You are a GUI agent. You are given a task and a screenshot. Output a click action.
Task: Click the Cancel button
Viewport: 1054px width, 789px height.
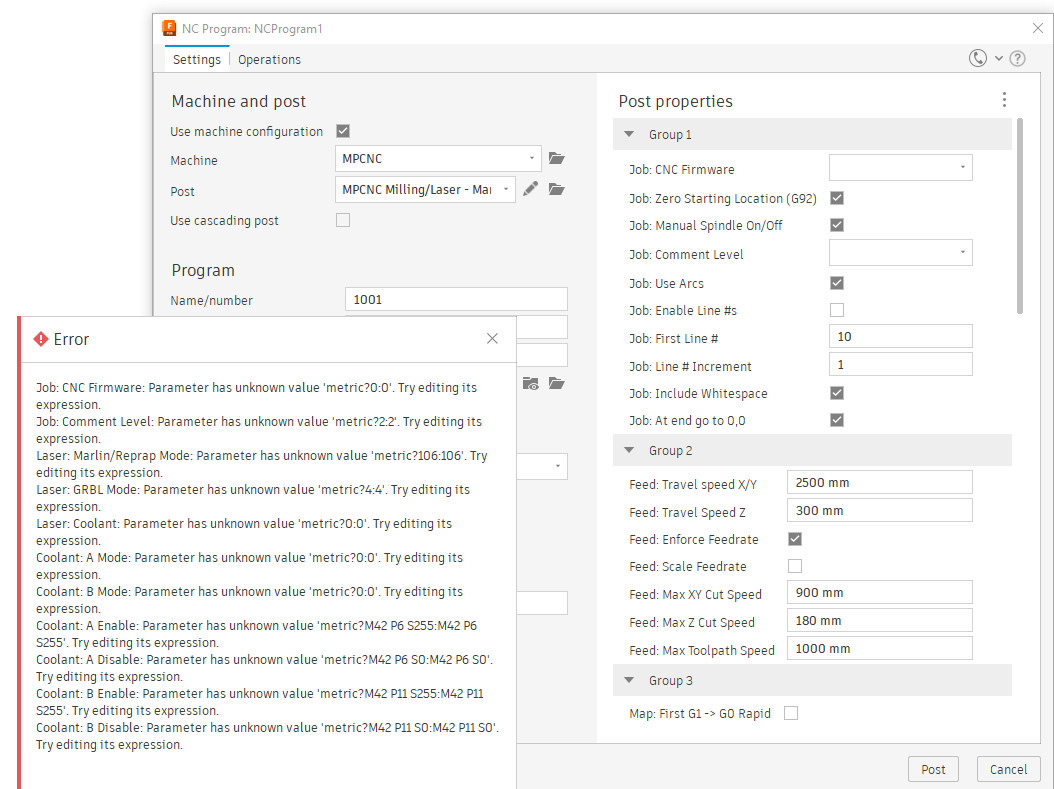pyautogui.click(x=1008, y=769)
